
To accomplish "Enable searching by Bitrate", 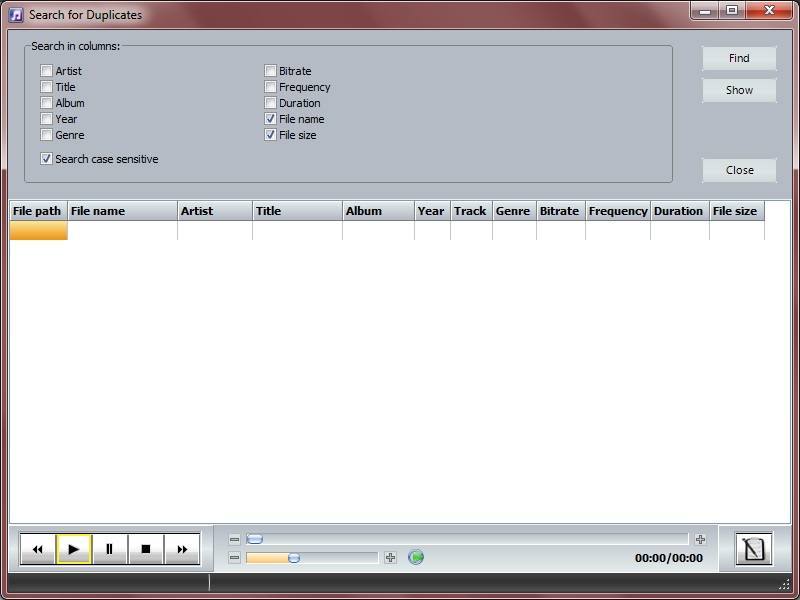I will (270, 71).
